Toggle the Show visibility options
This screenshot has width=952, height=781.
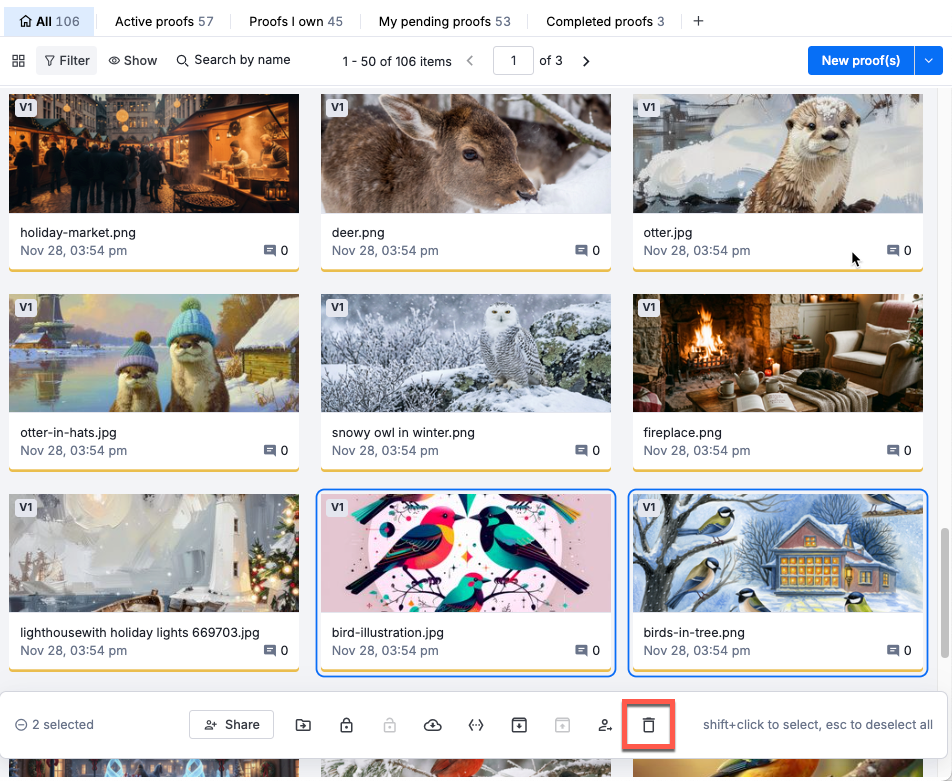click(133, 61)
